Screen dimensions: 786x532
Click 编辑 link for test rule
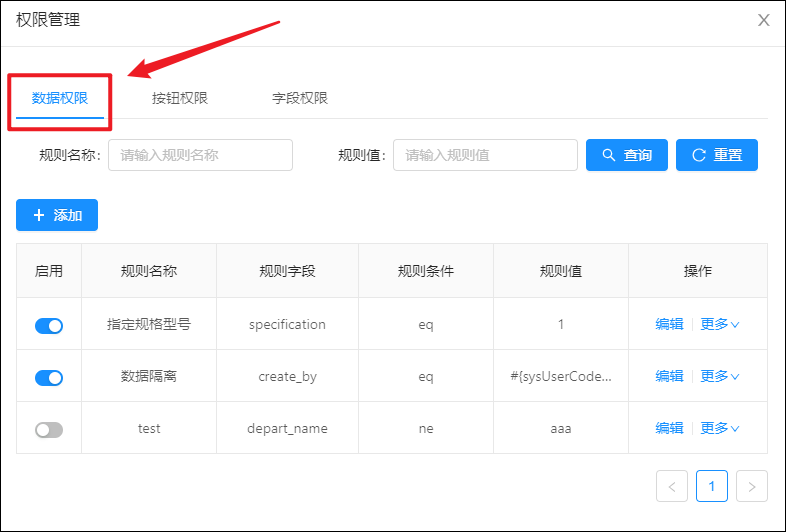pyautogui.click(x=669, y=428)
